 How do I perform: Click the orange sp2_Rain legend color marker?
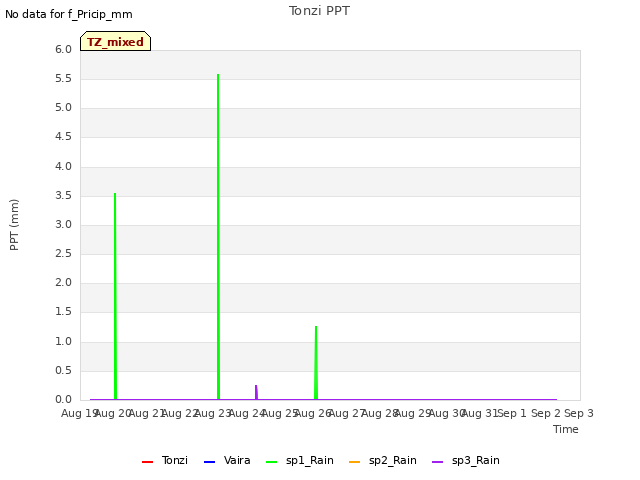[x=355, y=462]
